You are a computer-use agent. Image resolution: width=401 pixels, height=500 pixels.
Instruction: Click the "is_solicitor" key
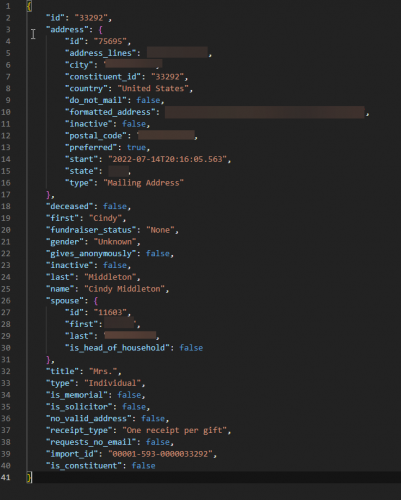pos(79,407)
